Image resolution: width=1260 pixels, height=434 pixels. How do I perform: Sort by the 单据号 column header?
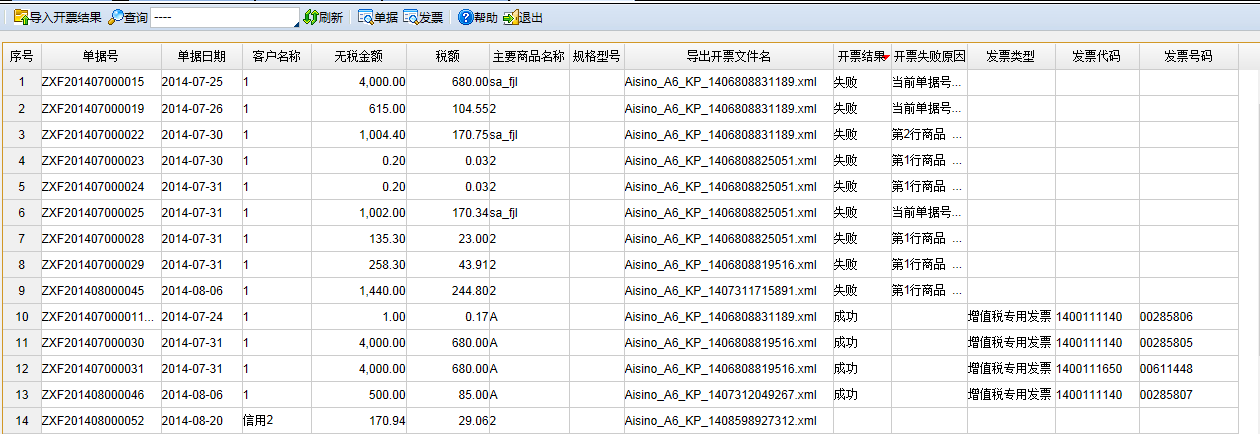pos(100,57)
